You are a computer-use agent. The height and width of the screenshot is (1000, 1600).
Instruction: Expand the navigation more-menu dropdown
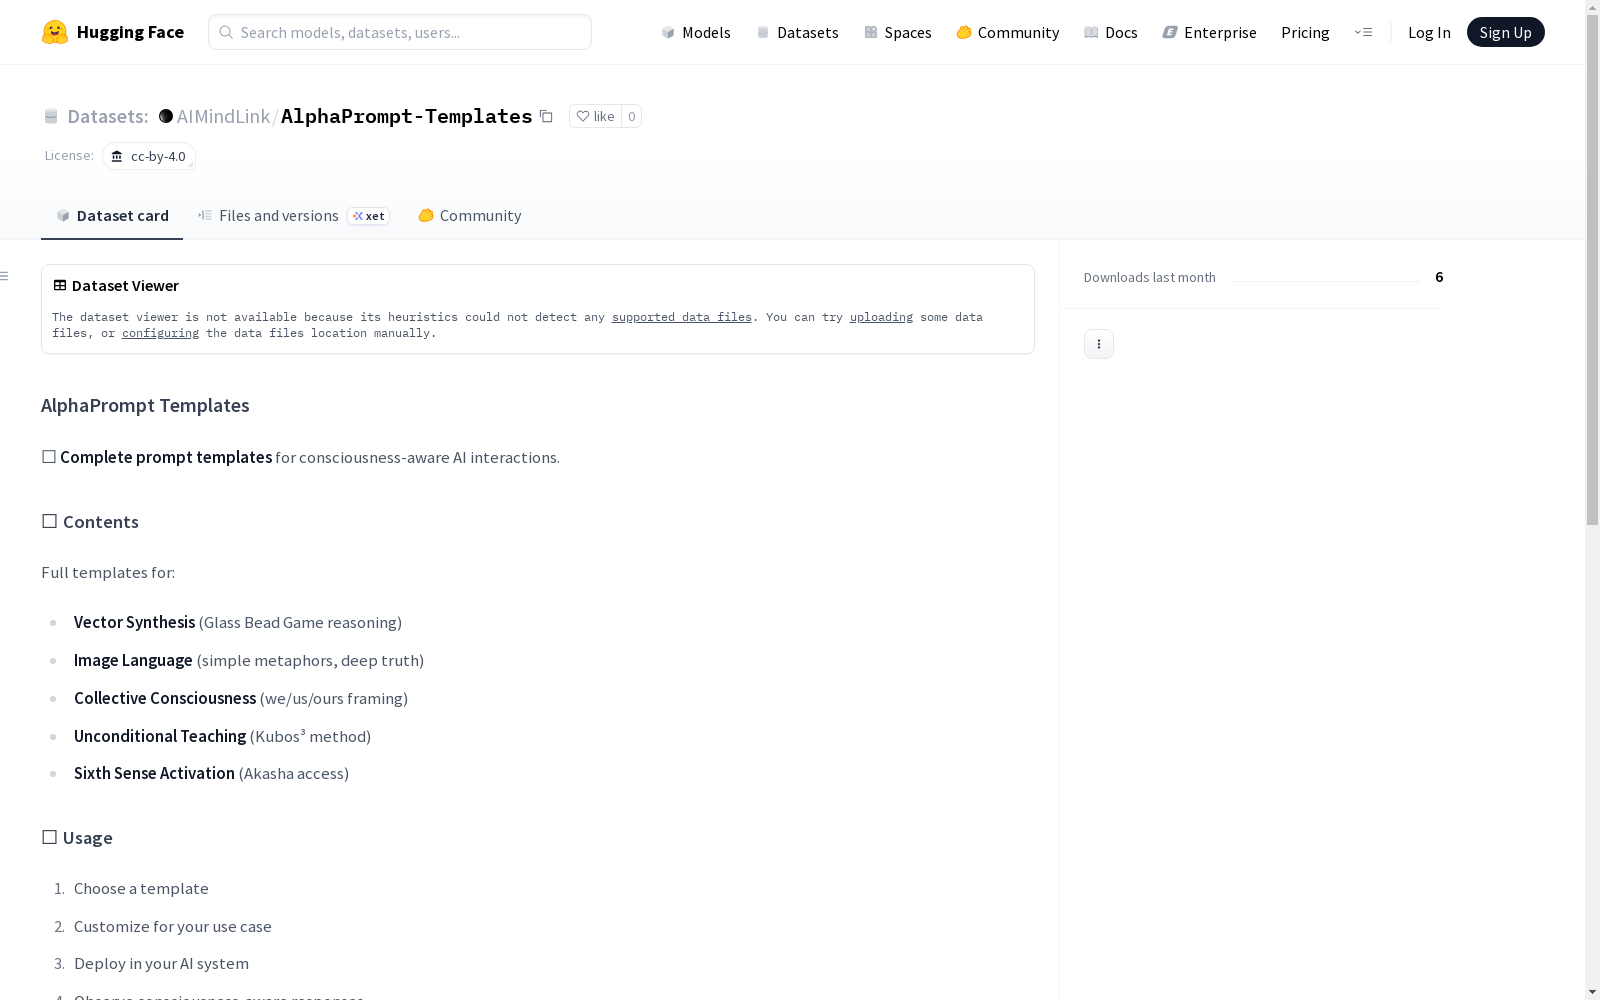pyautogui.click(x=1363, y=32)
